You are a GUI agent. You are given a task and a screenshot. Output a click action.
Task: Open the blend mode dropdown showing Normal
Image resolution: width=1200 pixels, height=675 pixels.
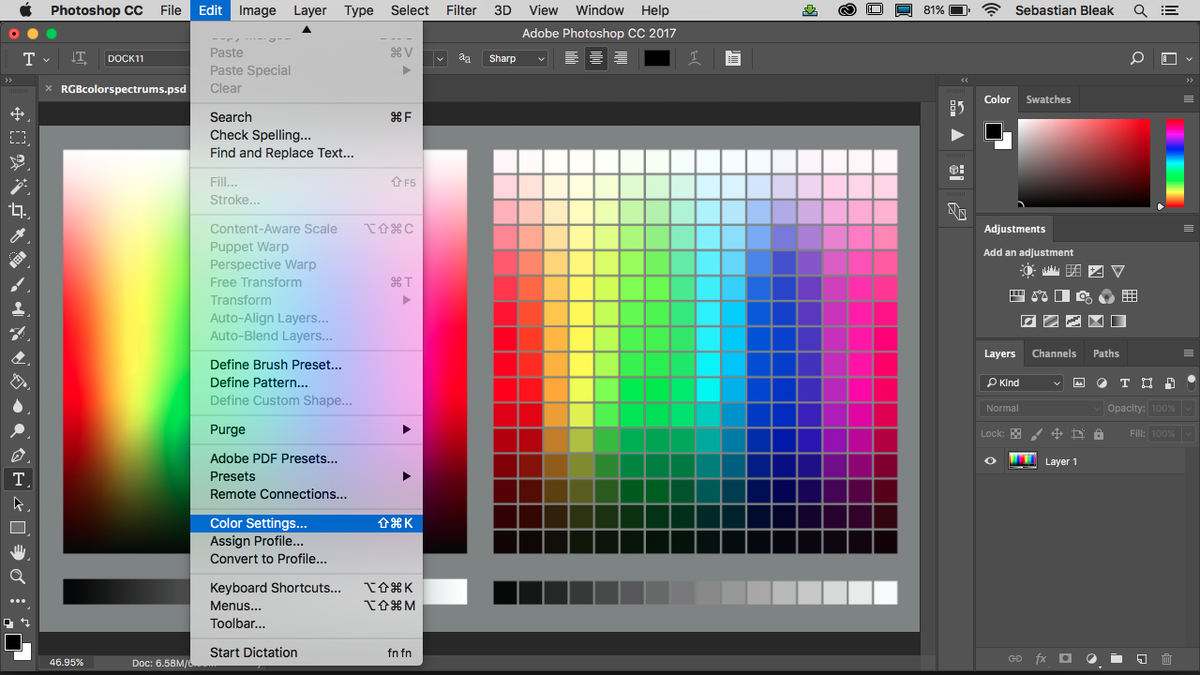pos(1040,408)
